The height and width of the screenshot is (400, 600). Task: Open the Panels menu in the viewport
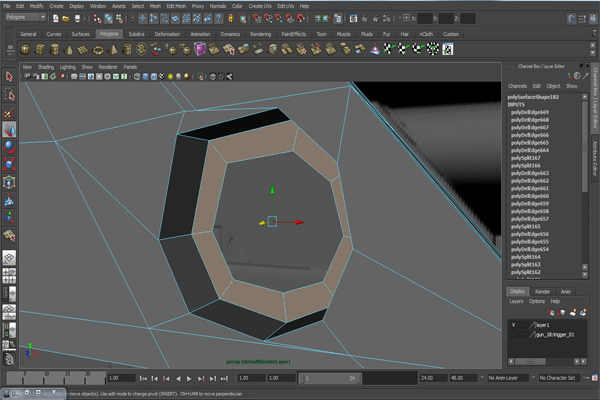(130, 67)
